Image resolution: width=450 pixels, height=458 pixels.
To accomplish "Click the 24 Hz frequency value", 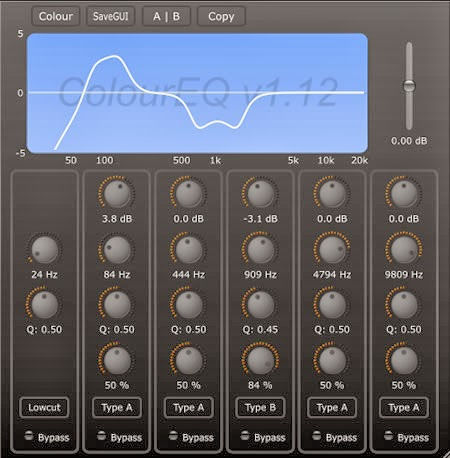I will coord(44,274).
